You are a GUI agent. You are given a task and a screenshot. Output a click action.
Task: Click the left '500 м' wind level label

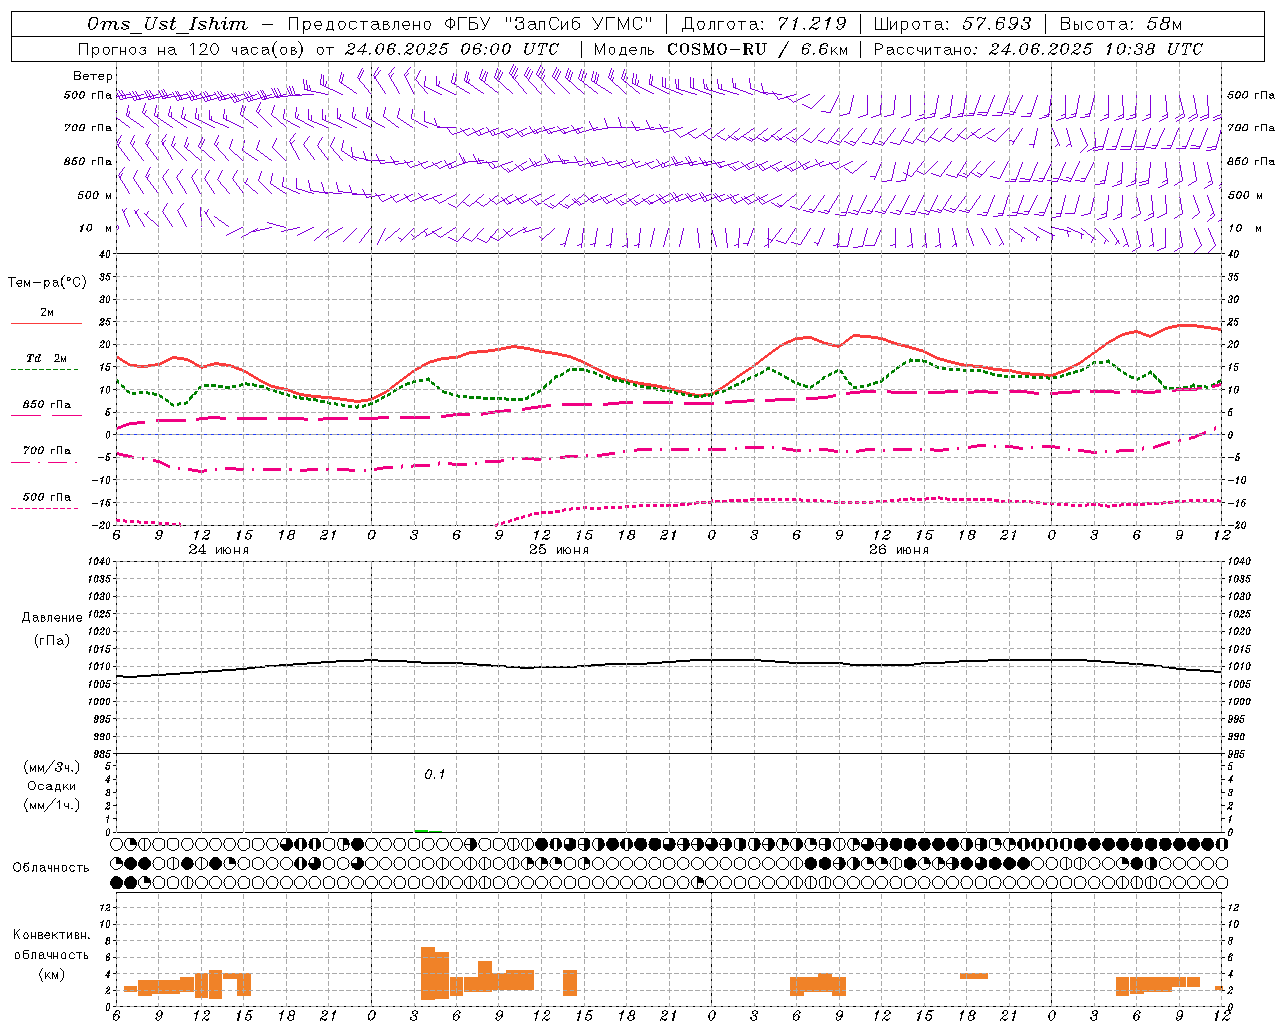pyautogui.click(x=95, y=195)
